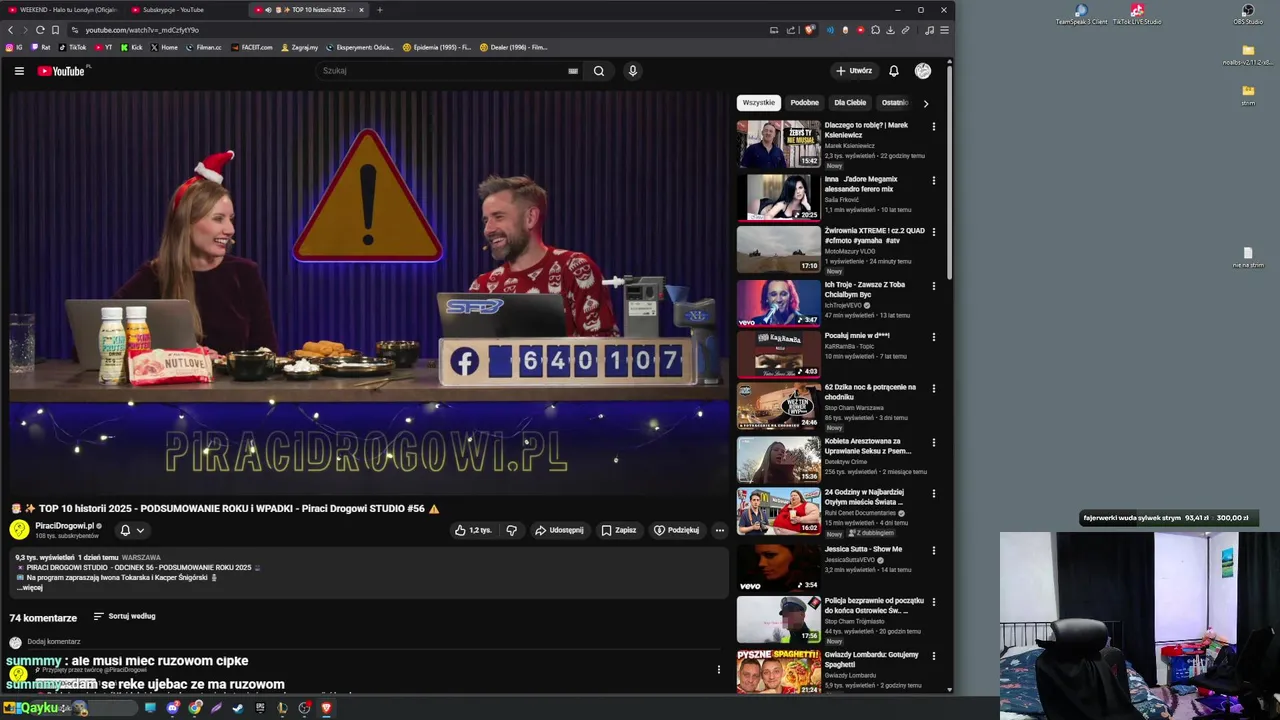Open FACEIT.com bookmark
The width and height of the screenshot is (1280, 720).
(x=251, y=47)
